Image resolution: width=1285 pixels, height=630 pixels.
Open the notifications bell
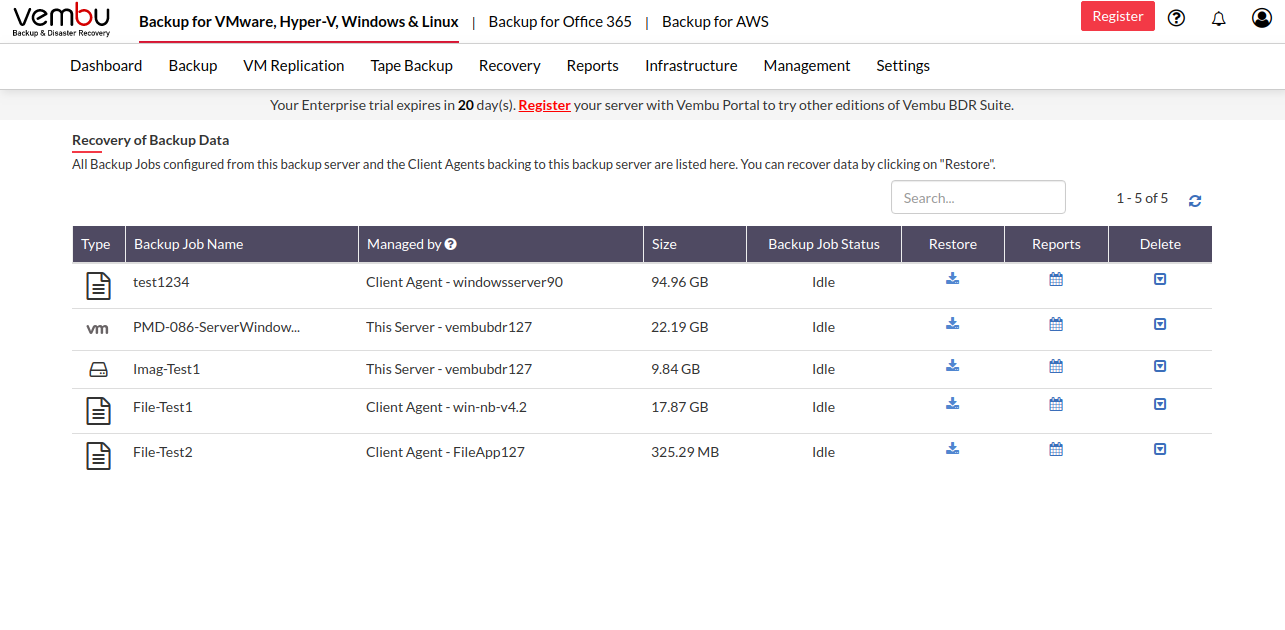(1218, 18)
